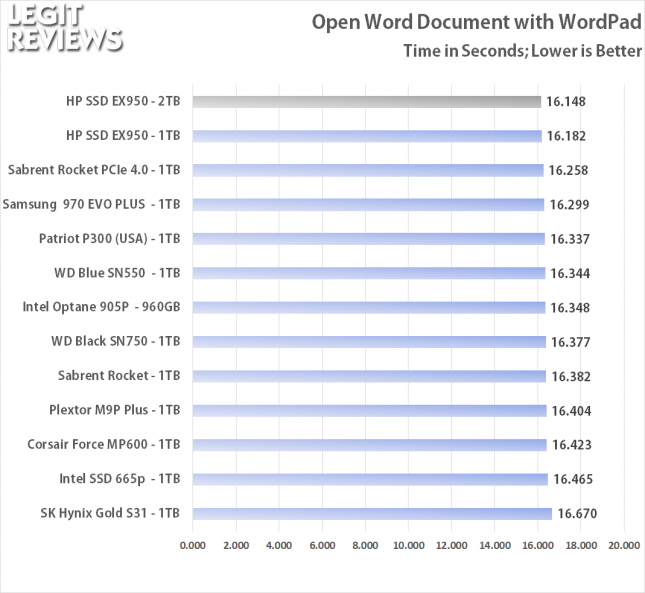Click the WD Blue SN550 bar

pyautogui.click(x=369, y=273)
